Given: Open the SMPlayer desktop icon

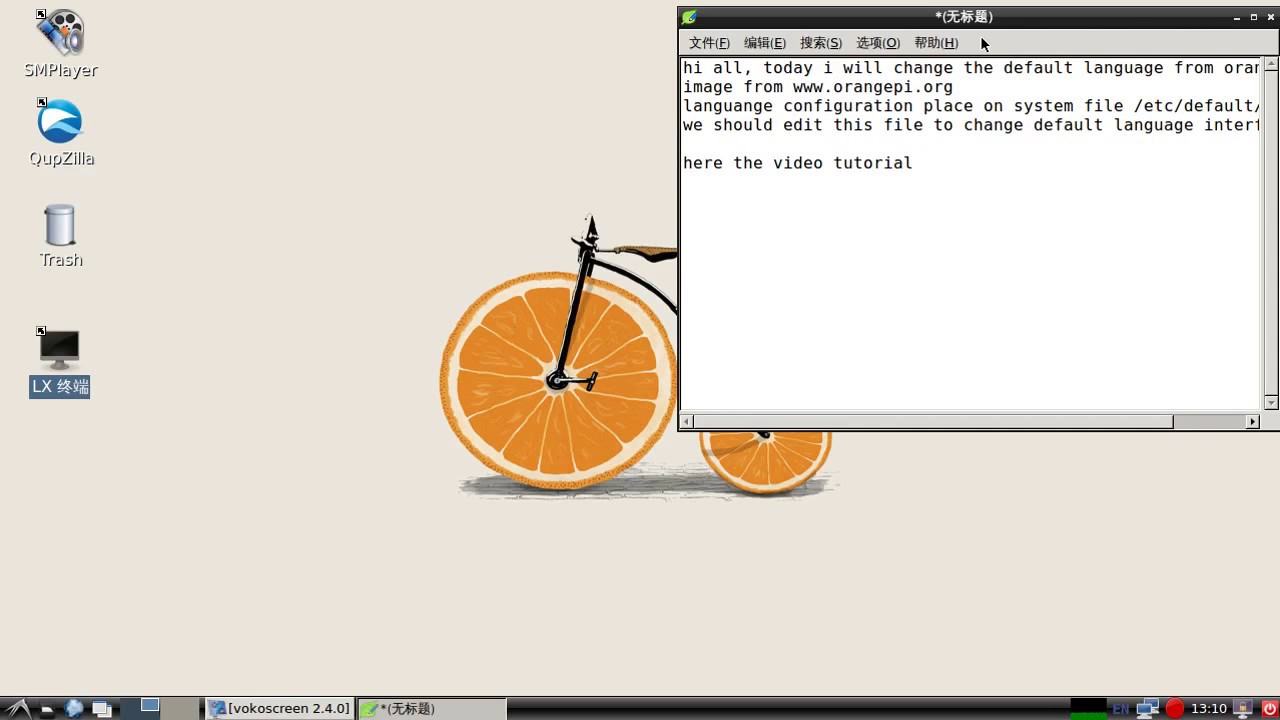Looking at the screenshot, I should pos(60,44).
